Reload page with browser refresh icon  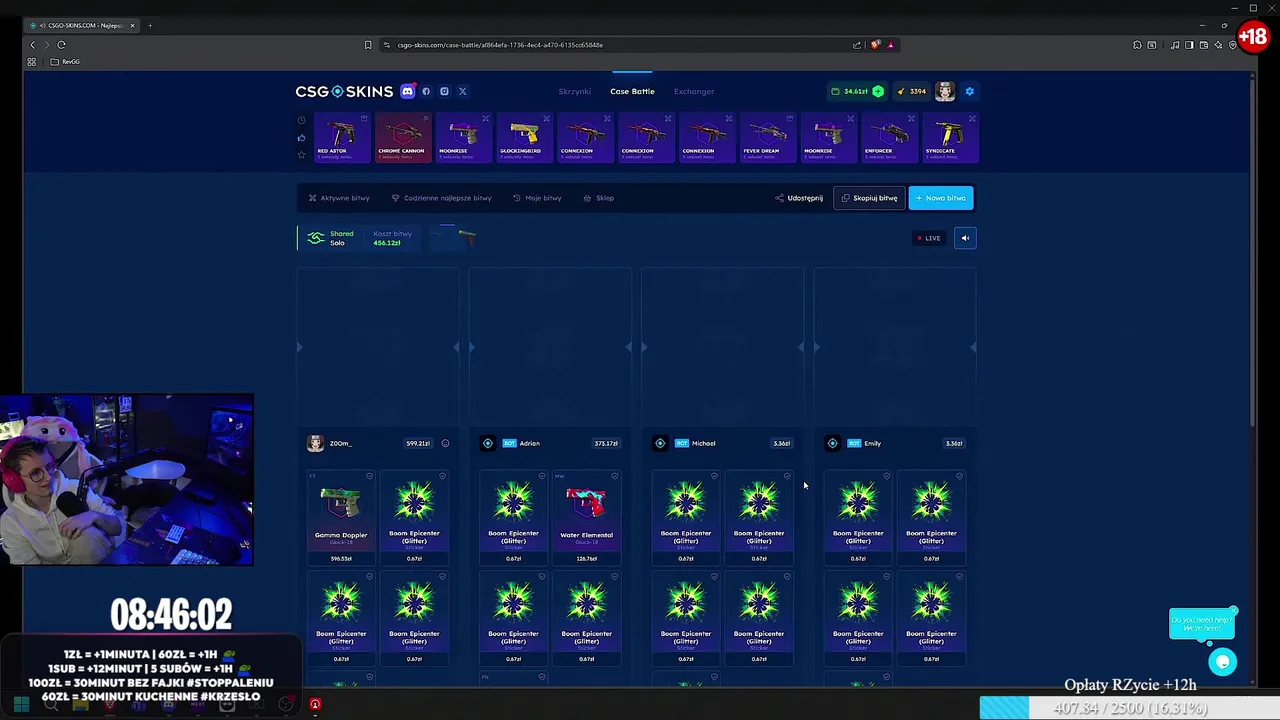click(x=61, y=45)
